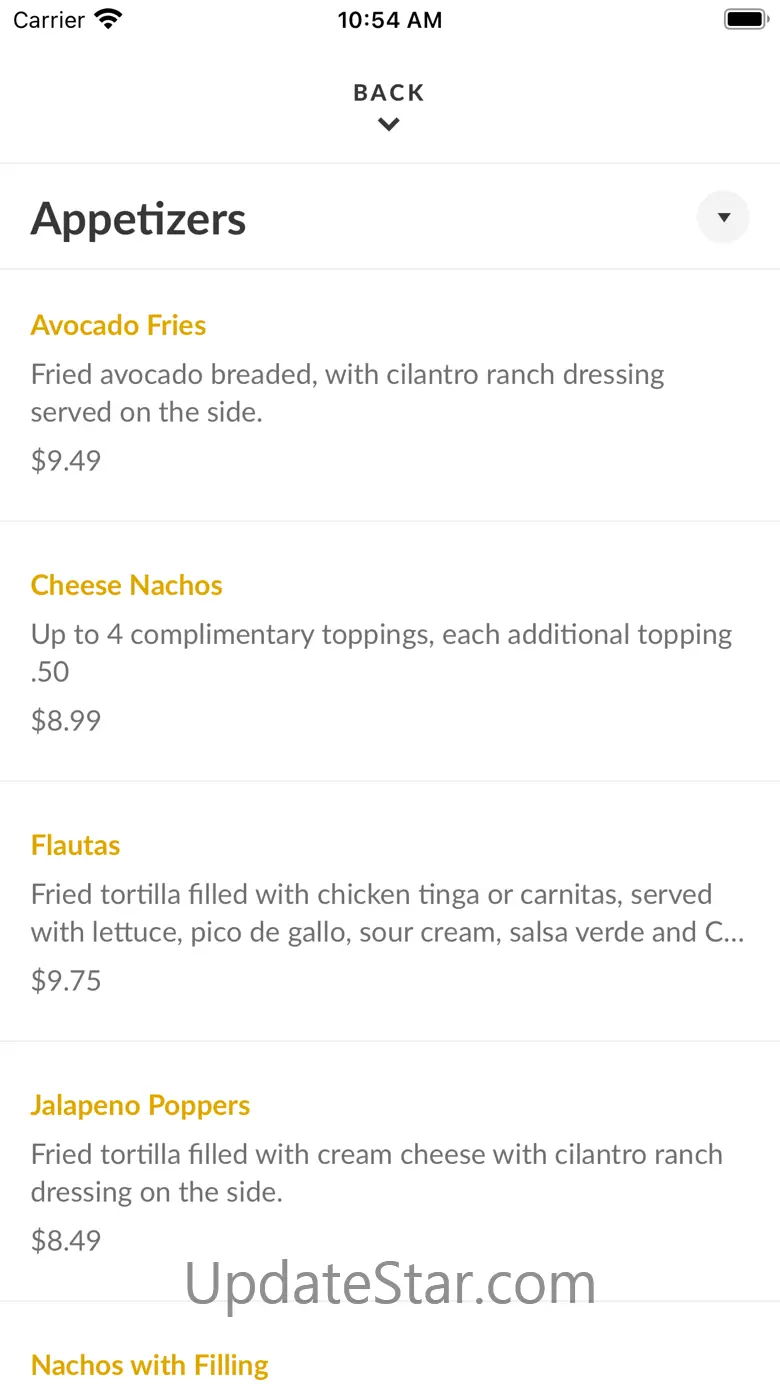Tap the Jalapeno Poppers description text
This screenshot has height=1387, width=780.
pos(377,1173)
